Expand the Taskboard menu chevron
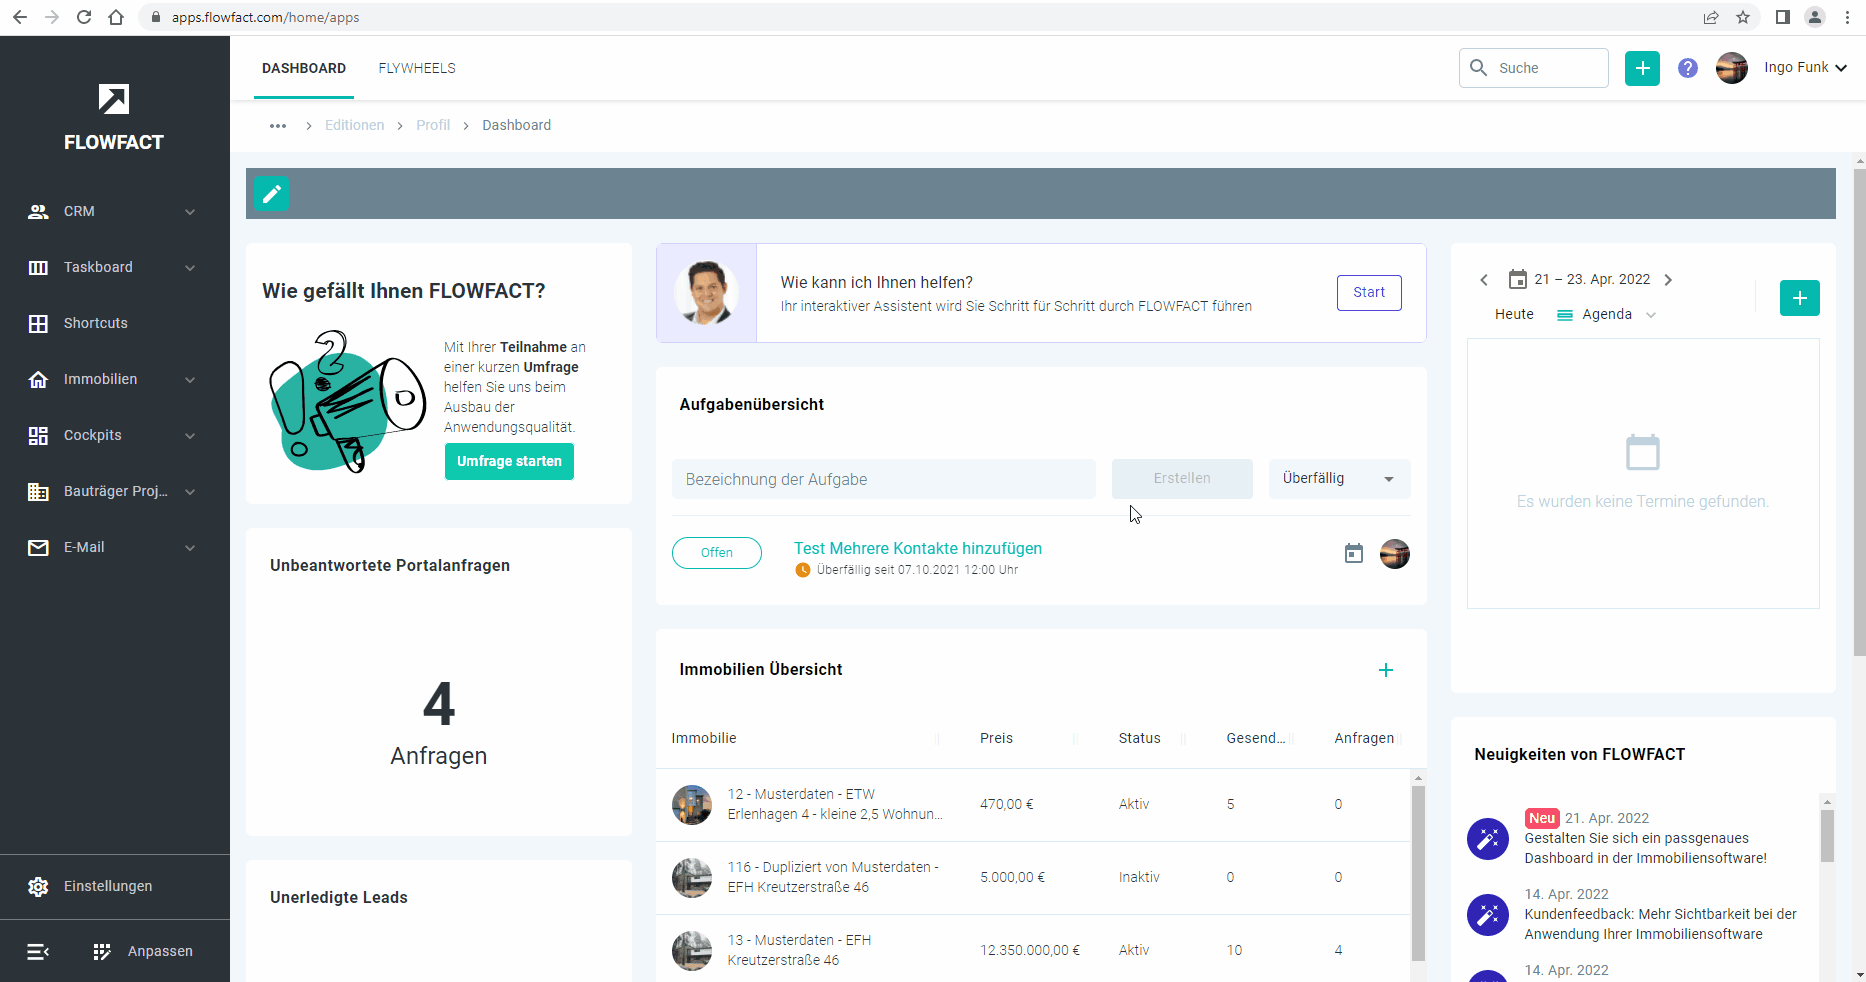Screen dimensions: 1866x982 coord(190,268)
